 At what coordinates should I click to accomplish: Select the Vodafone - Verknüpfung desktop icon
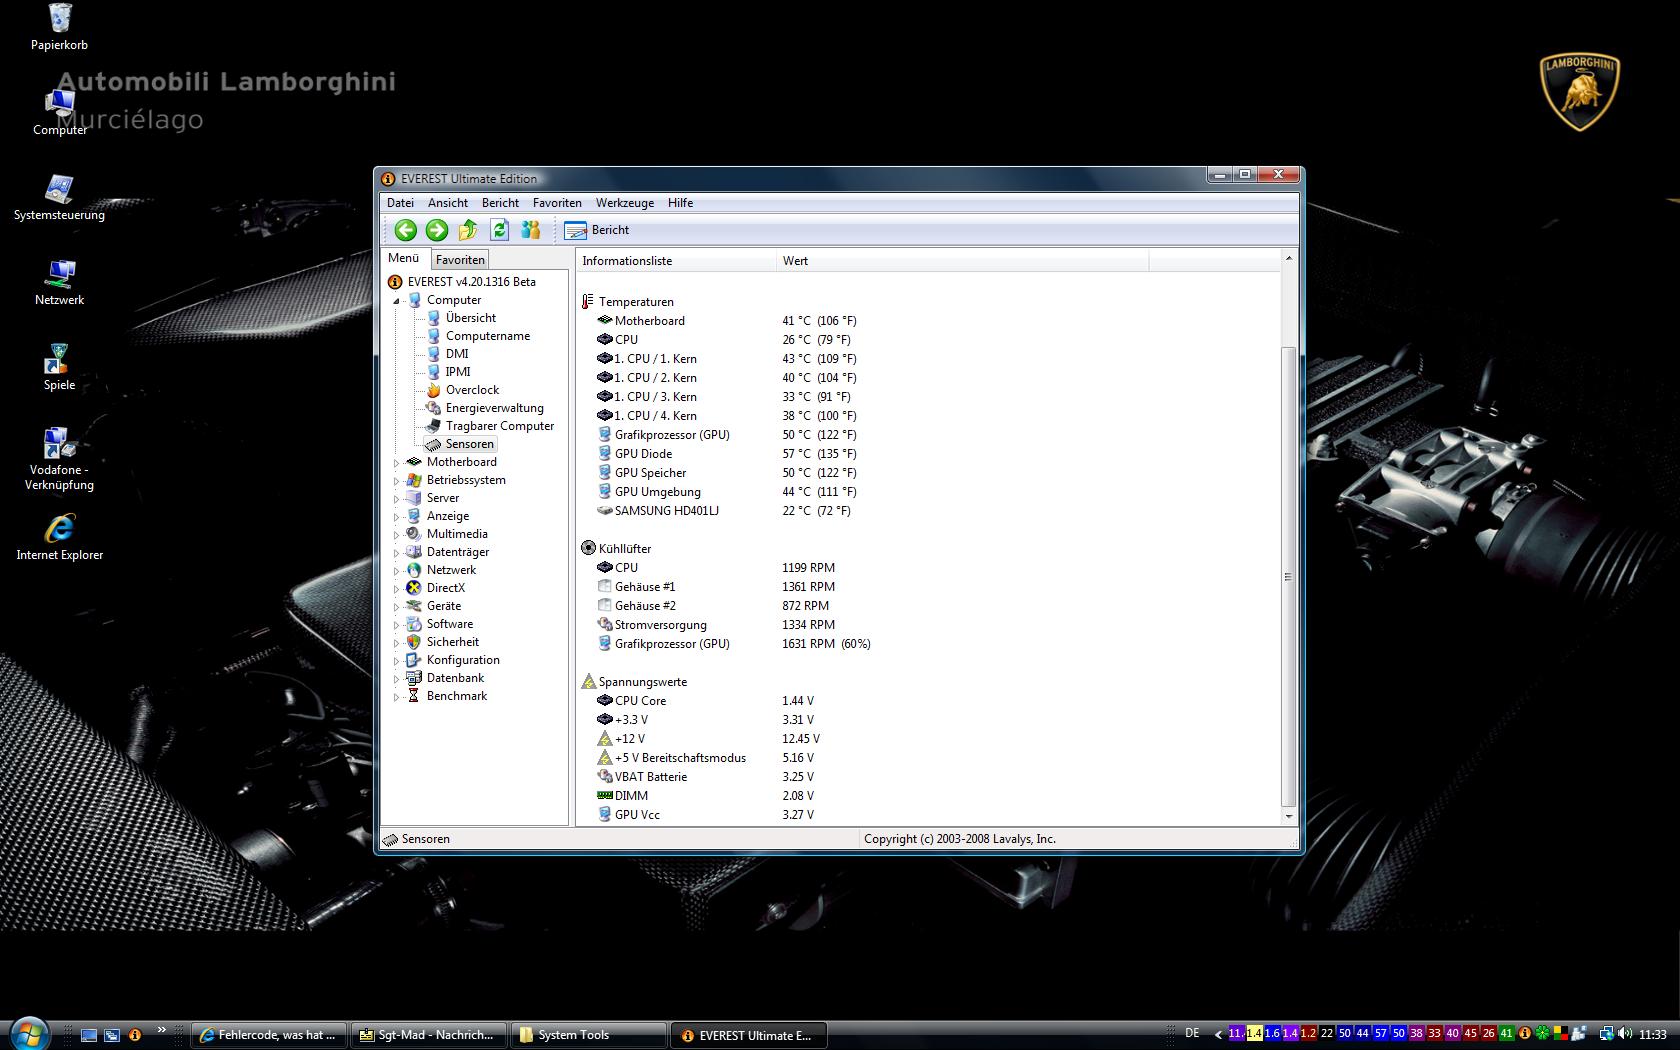point(59,459)
